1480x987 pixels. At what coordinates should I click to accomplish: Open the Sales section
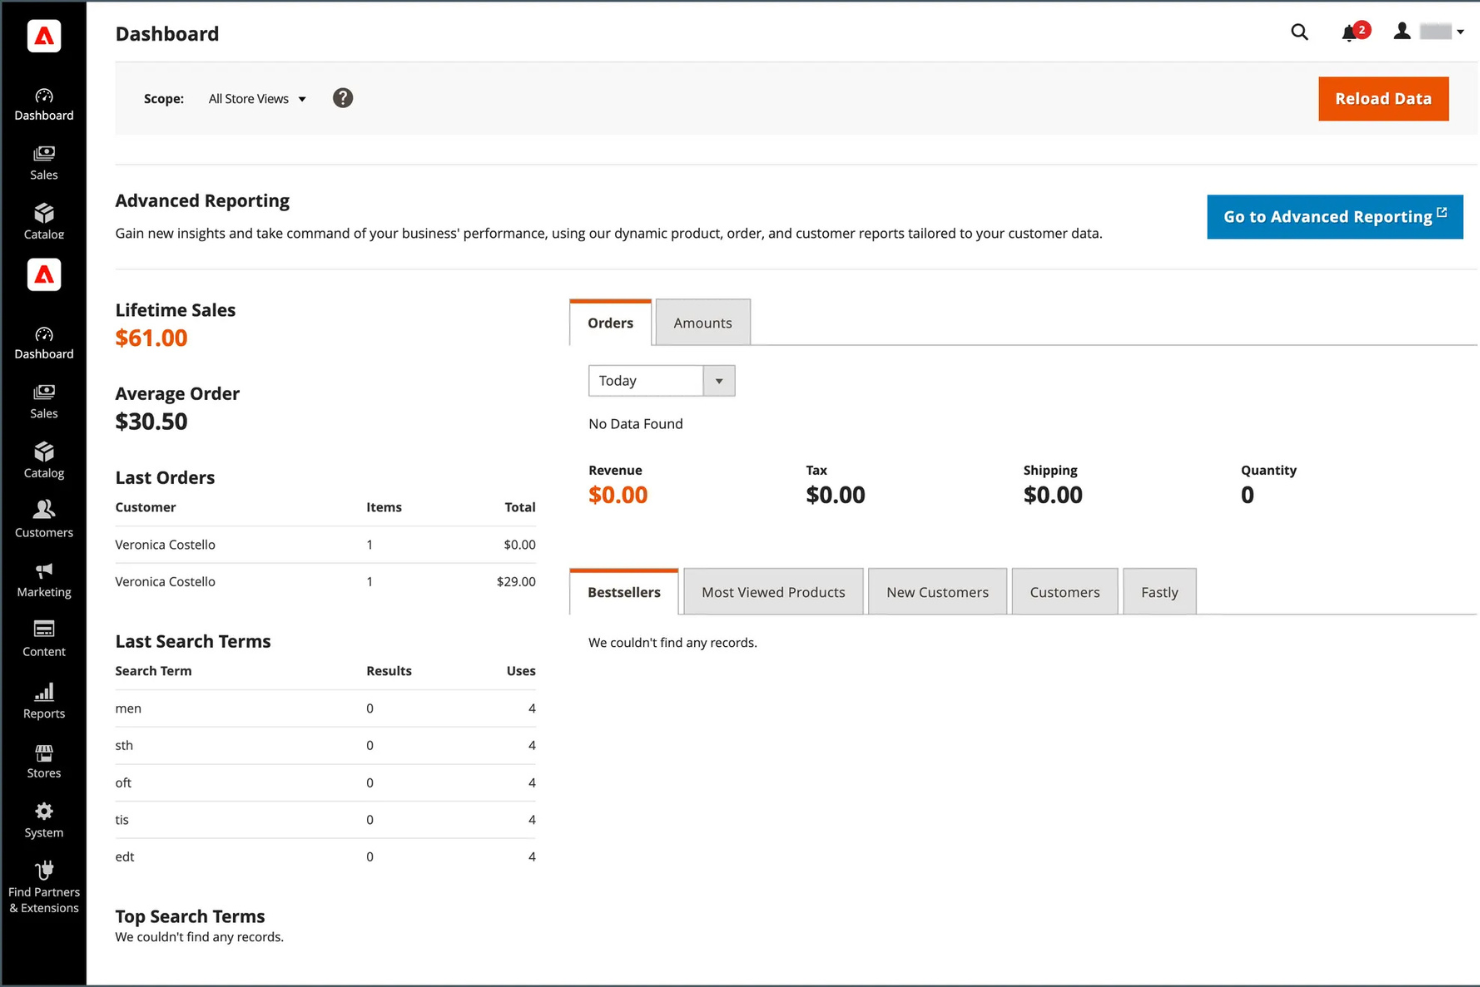[43, 400]
